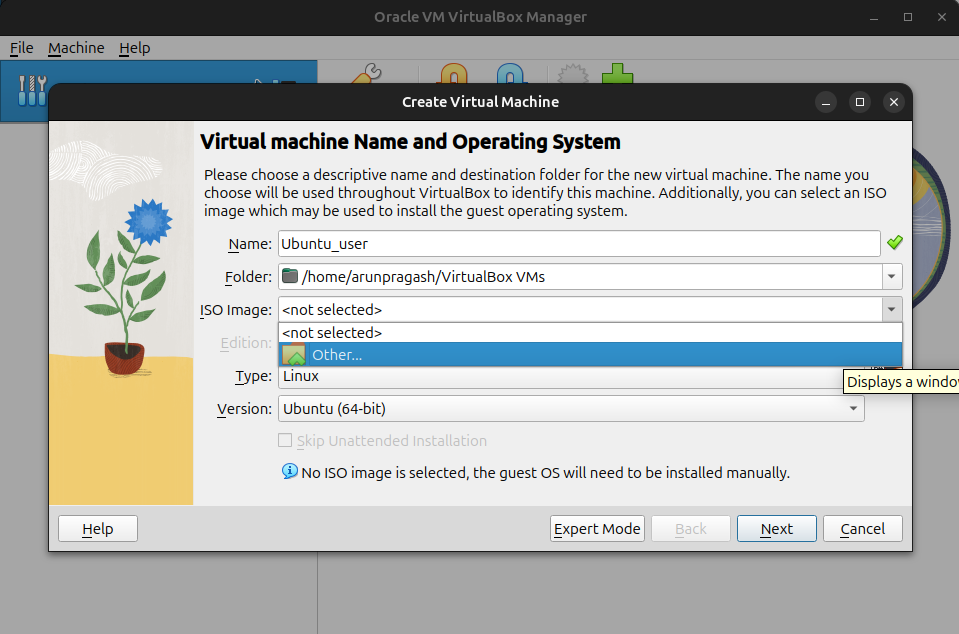The height and width of the screenshot is (634, 959).
Task: Choose 'Other...' in the ISO Image list
Action: coord(590,355)
